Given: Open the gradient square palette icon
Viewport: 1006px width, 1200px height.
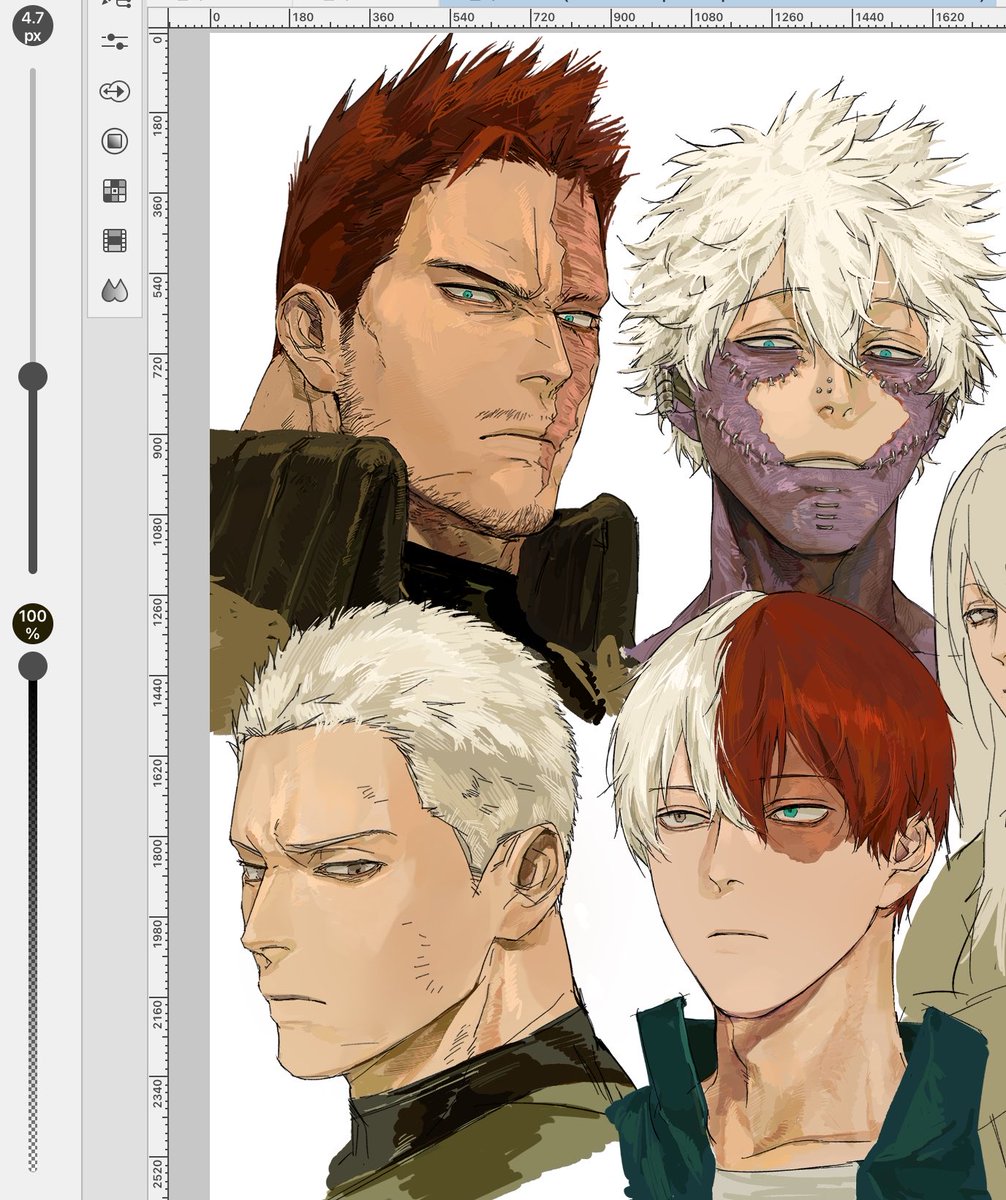Looking at the screenshot, I should pos(115,141).
